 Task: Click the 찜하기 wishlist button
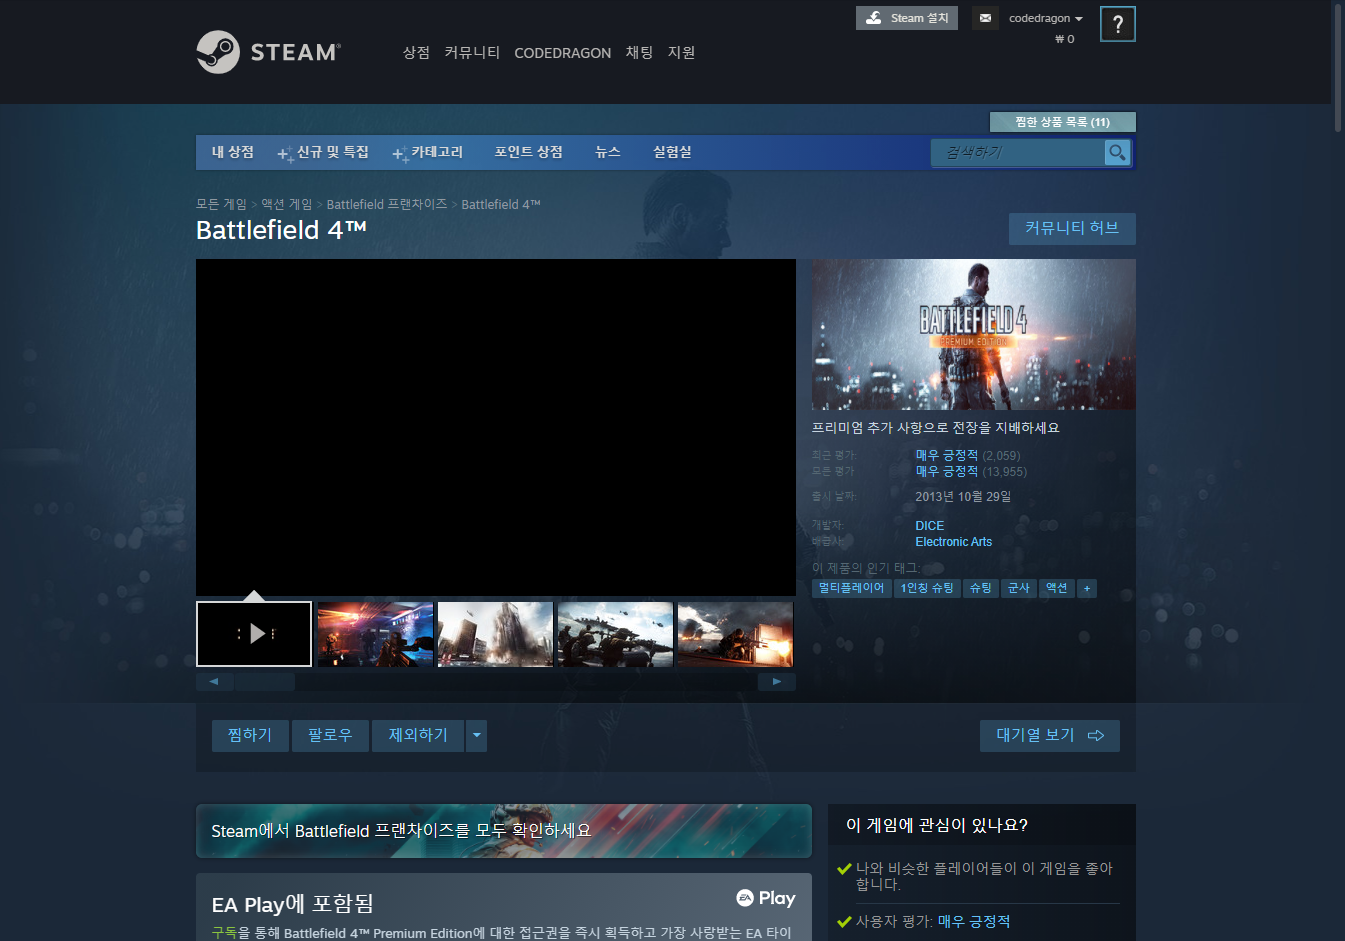pos(250,735)
